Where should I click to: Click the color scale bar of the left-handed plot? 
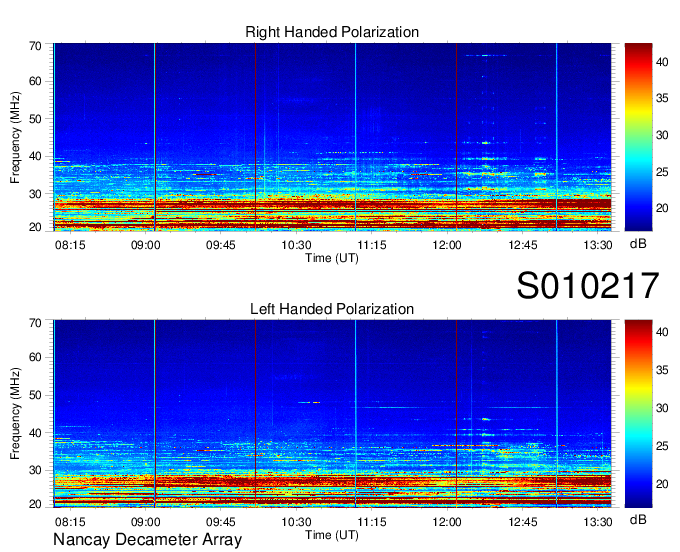tap(638, 414)
